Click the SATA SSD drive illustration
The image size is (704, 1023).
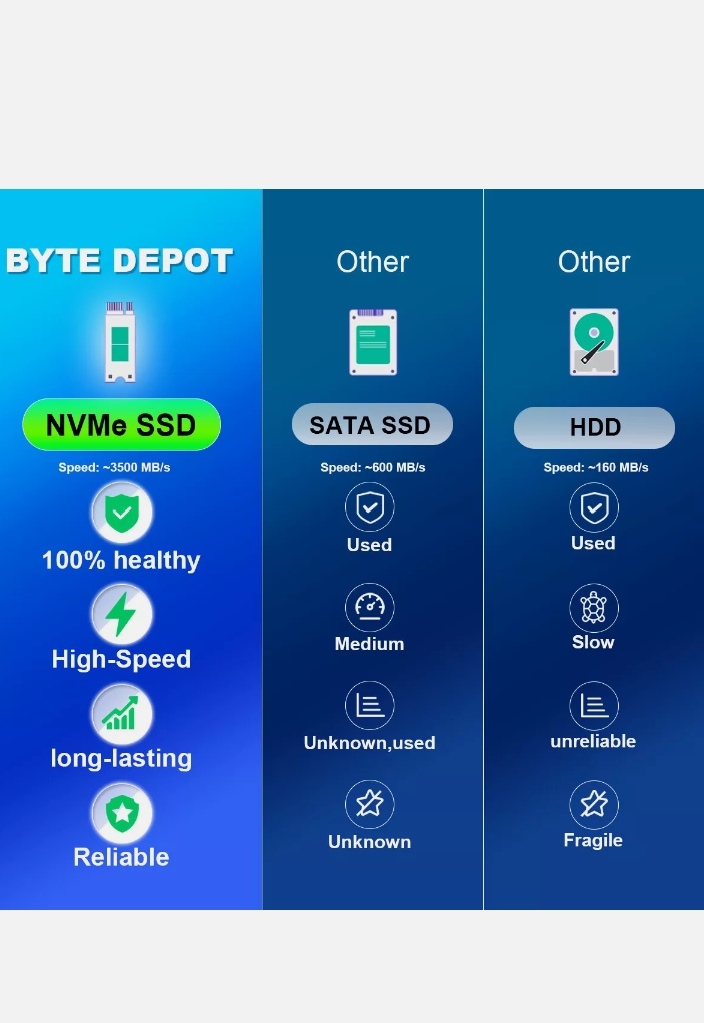point(373,342)
